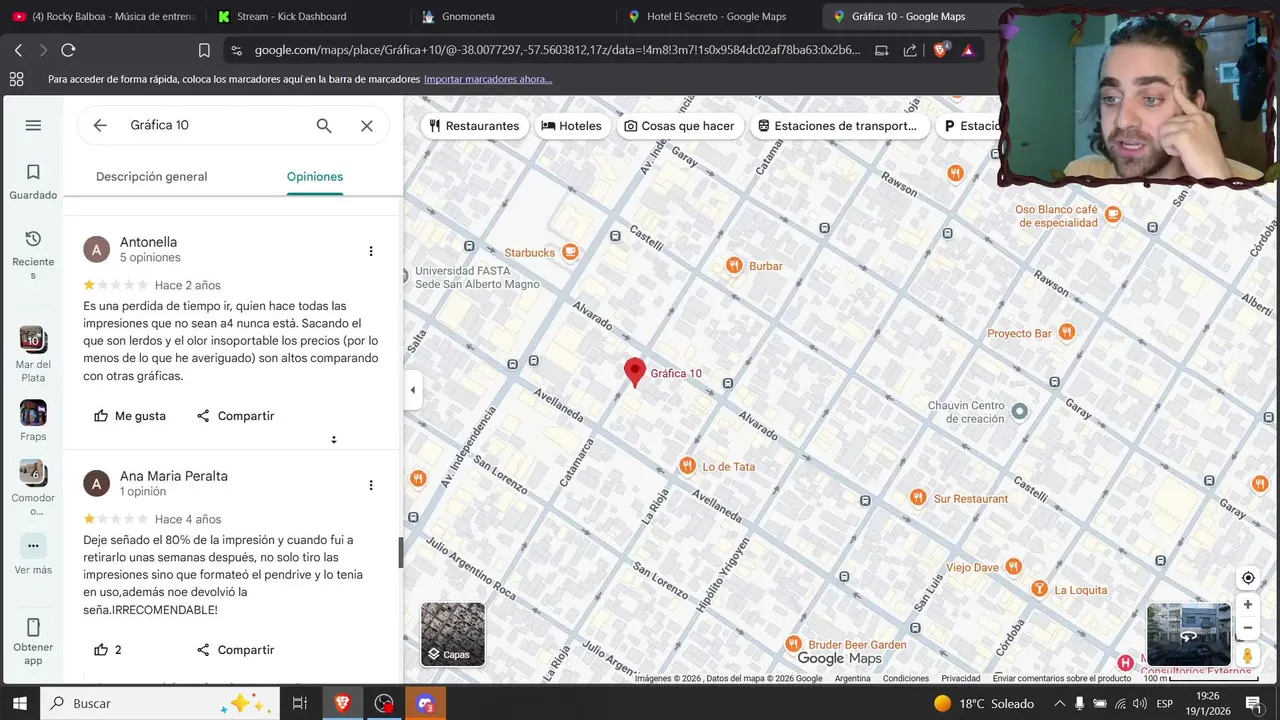Open the Mar del Plata recent item

pyautogui.click(x=33, y=354)
